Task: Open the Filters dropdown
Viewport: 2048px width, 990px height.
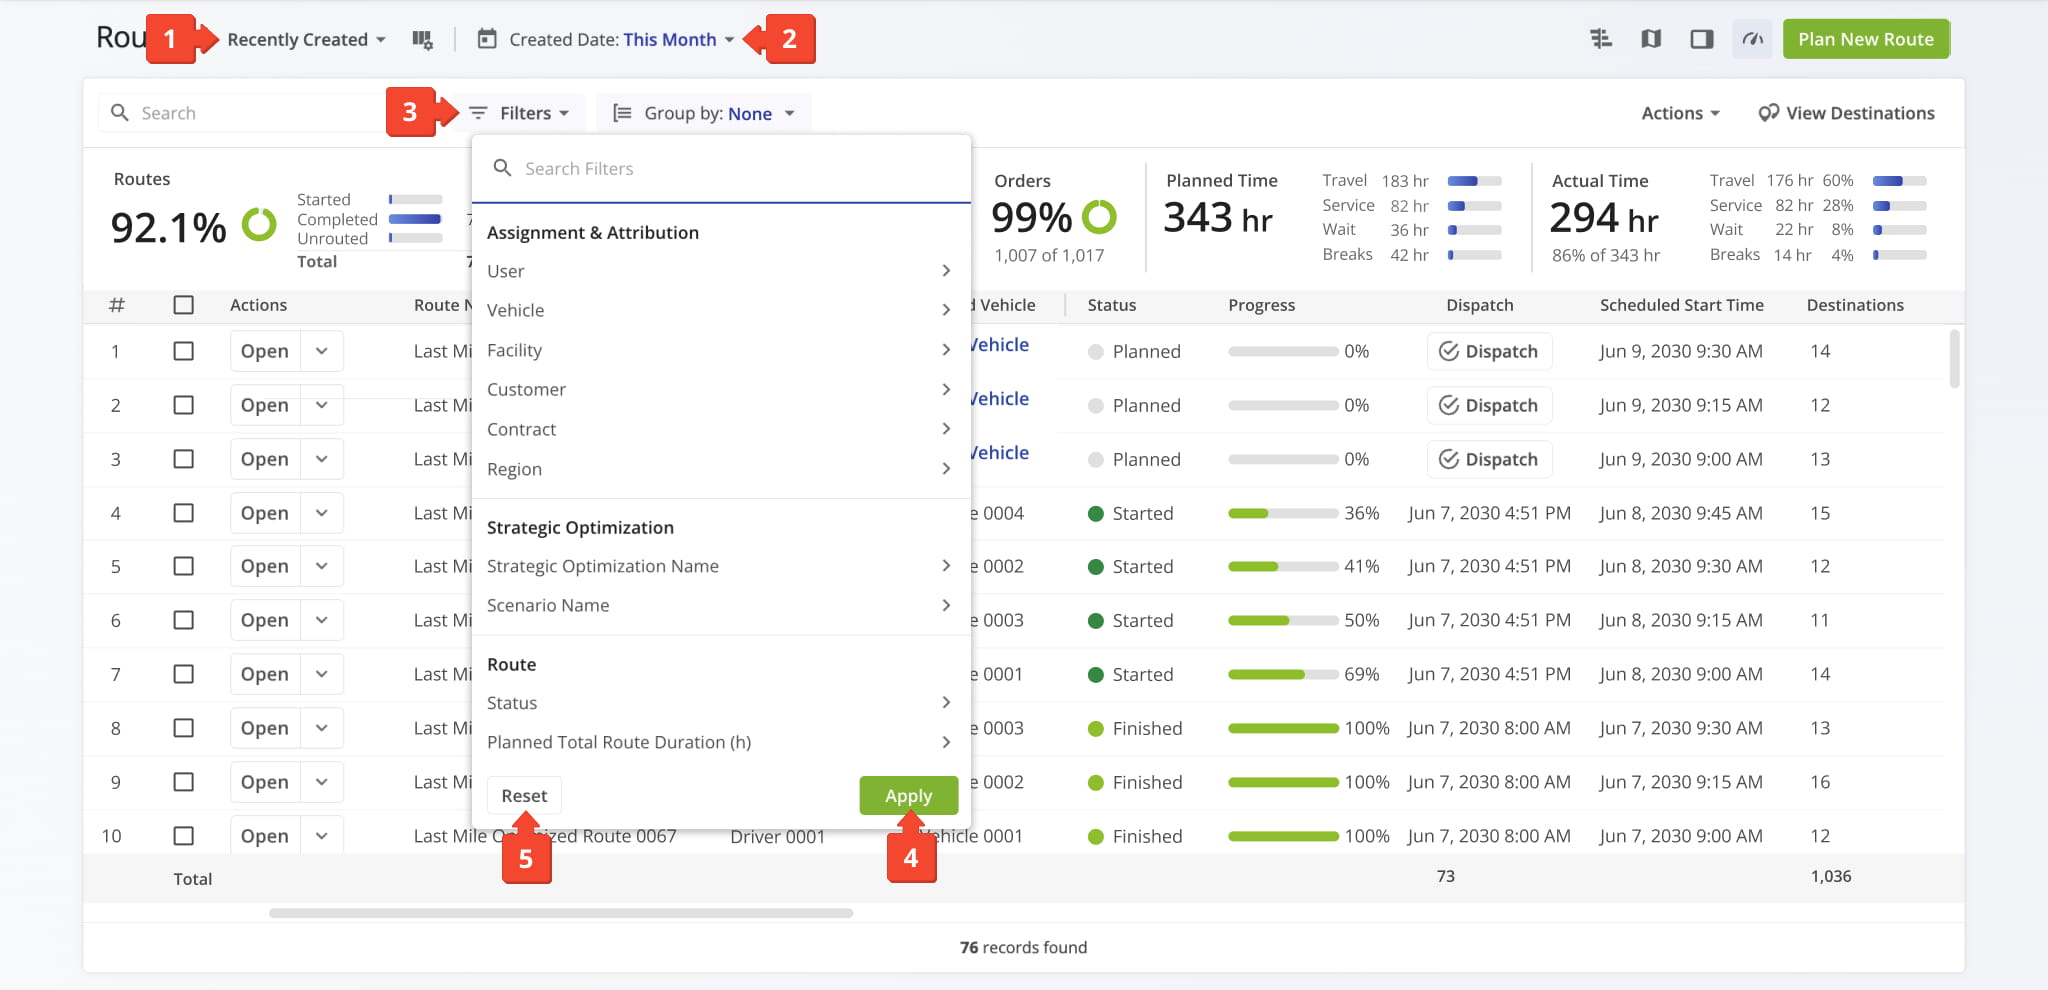Action: click(520, 113)
